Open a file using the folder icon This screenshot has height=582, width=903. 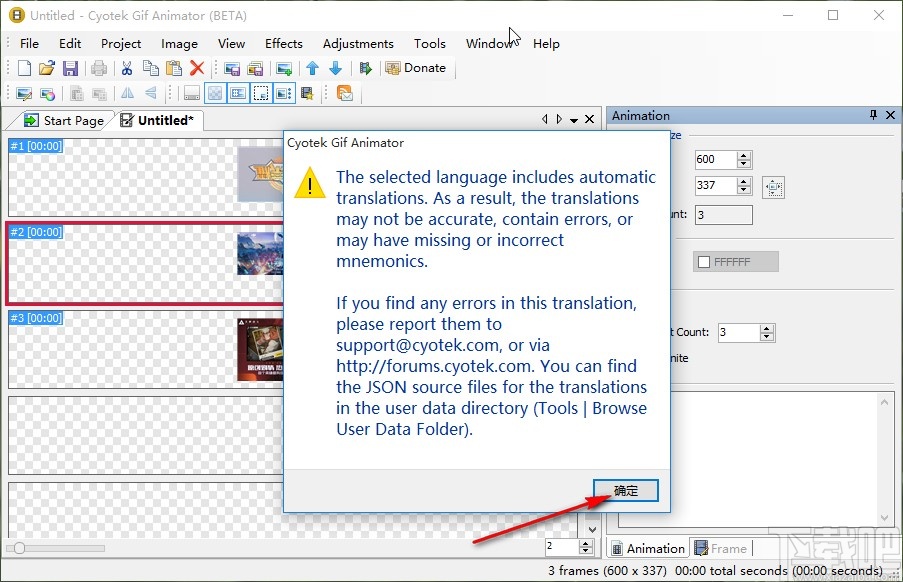(x=47, y=69)
